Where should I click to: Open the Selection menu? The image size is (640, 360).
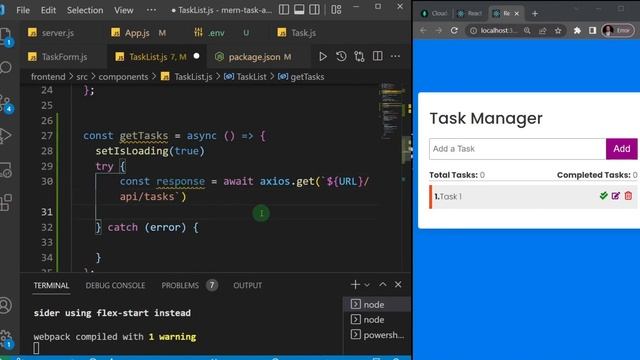[x=85, y=10]
